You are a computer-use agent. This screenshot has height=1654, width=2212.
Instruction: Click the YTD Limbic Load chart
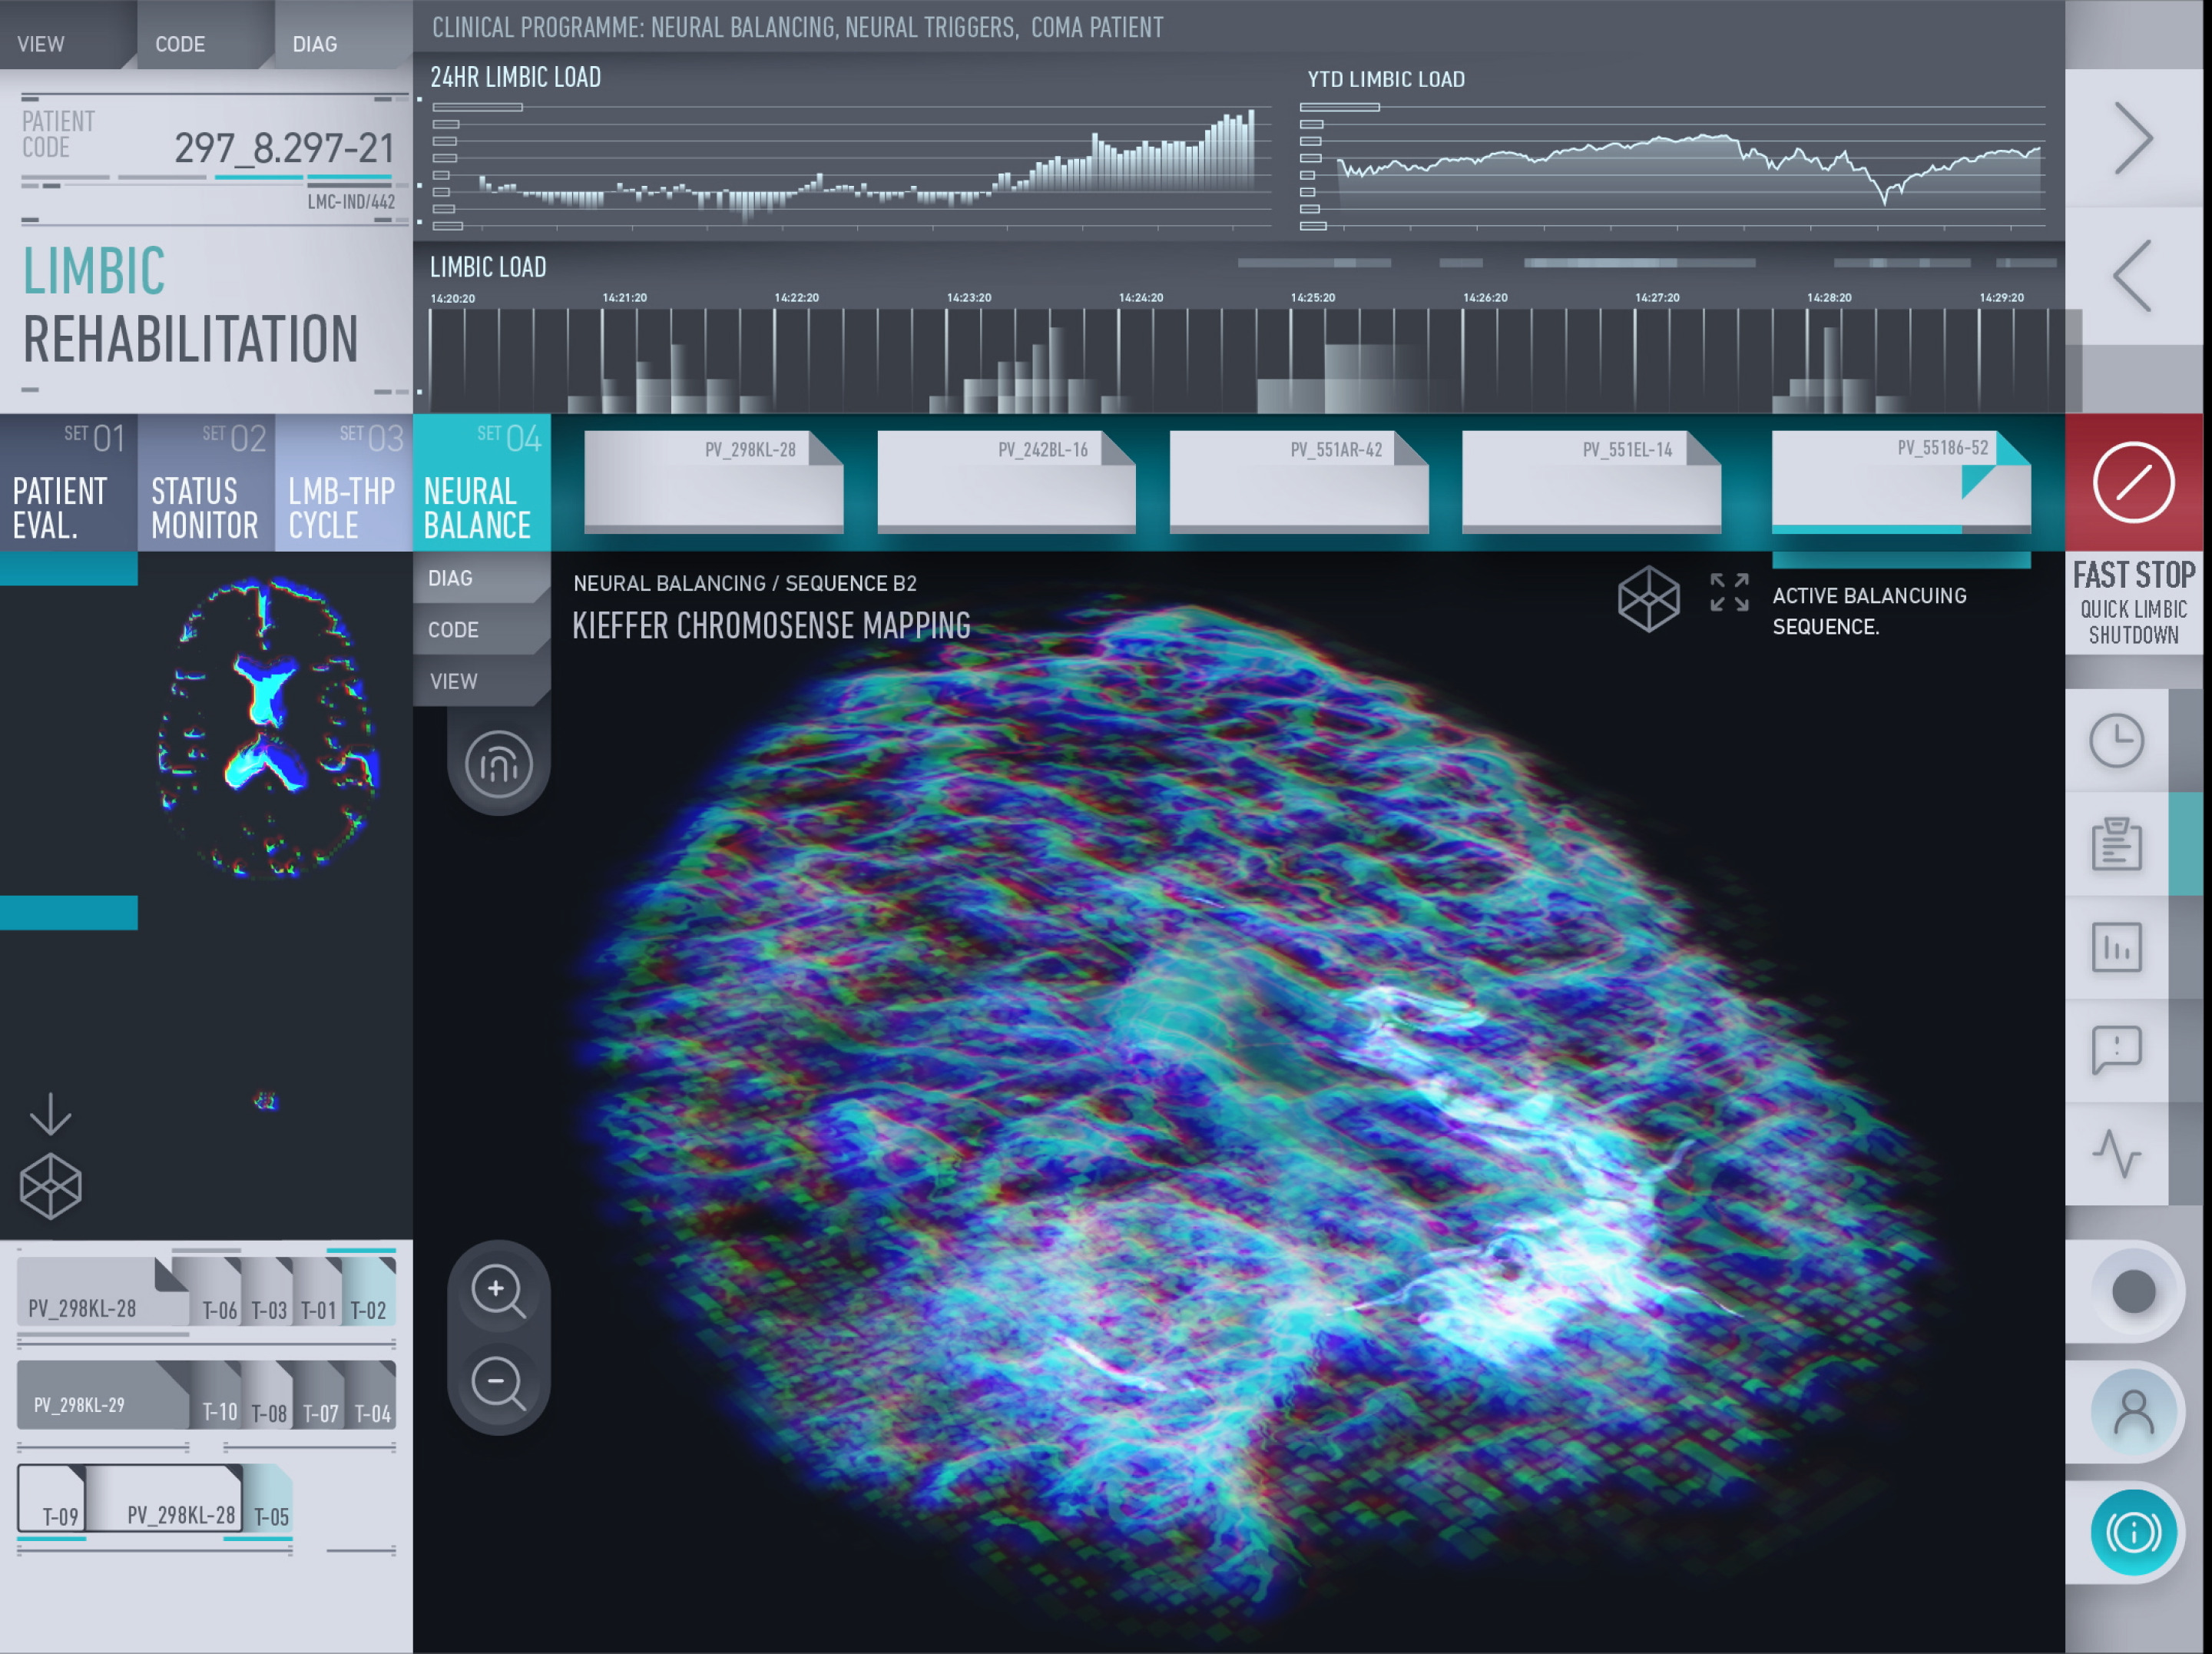[1672, 167]
